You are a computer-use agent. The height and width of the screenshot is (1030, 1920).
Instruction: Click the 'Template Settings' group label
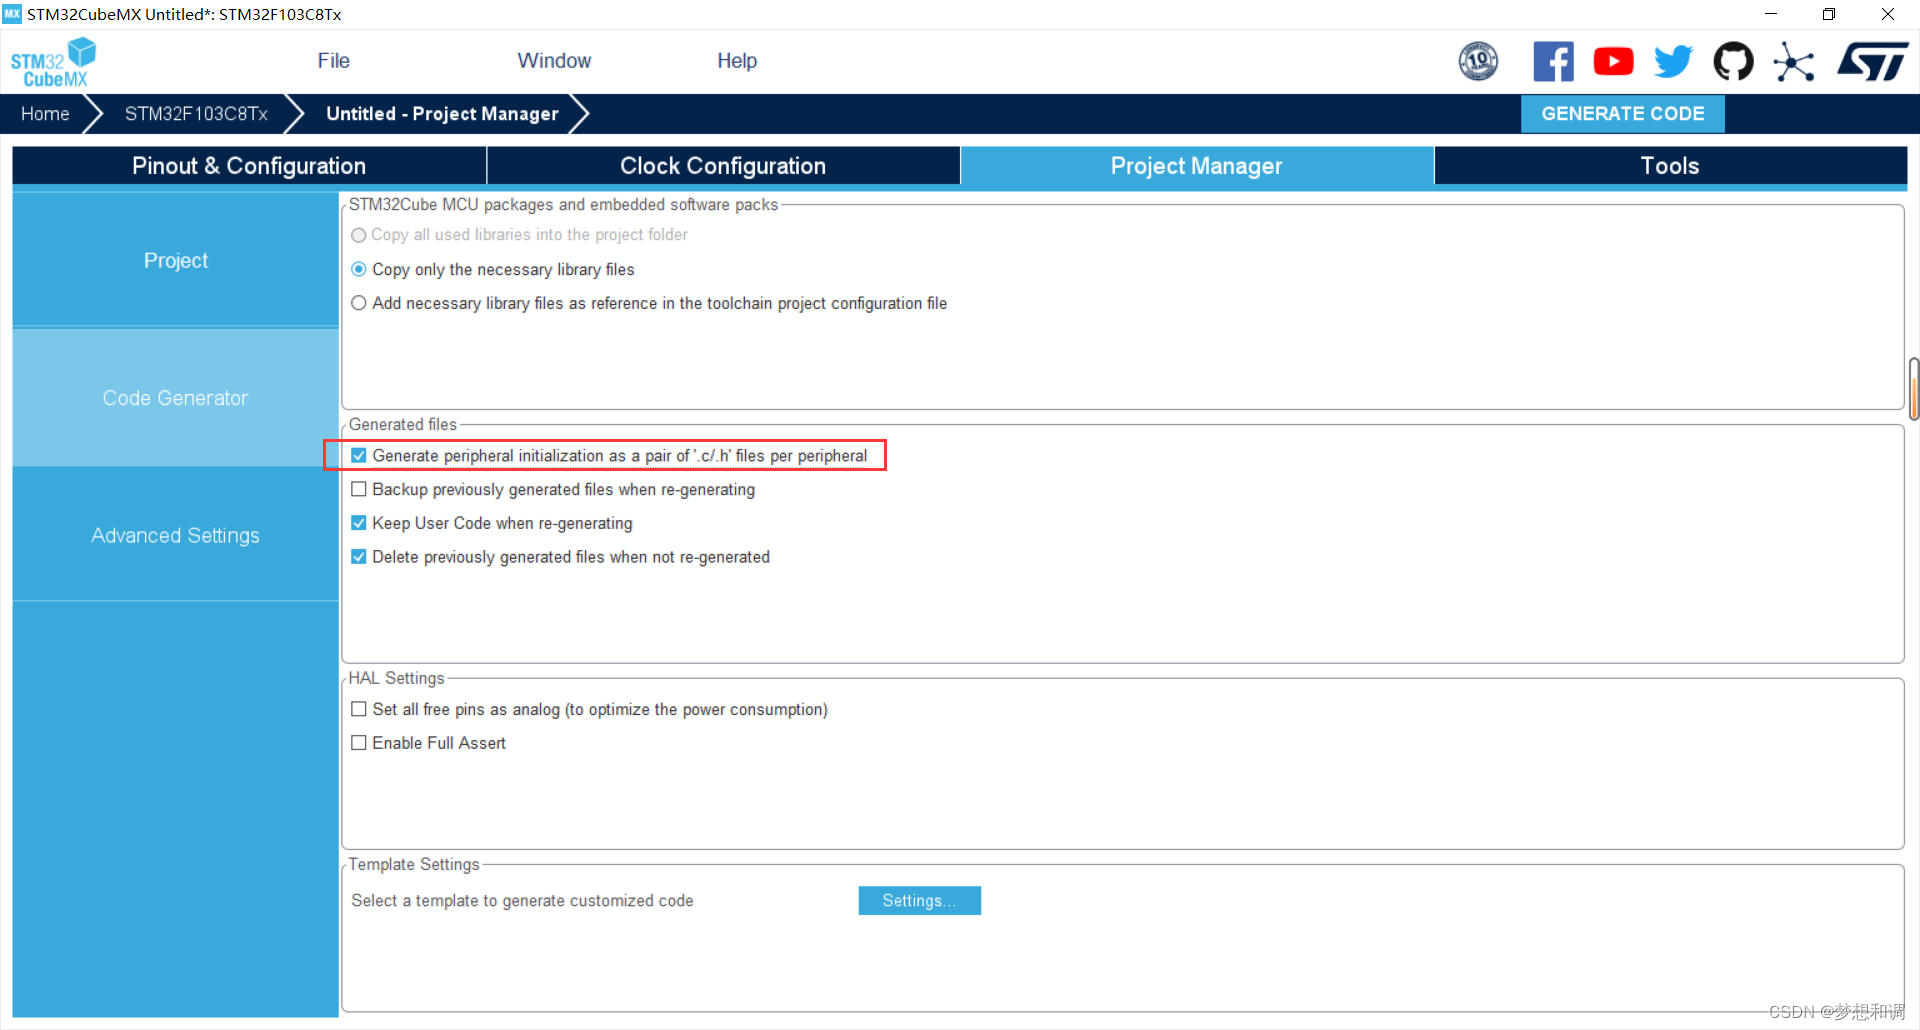point(414,864)
